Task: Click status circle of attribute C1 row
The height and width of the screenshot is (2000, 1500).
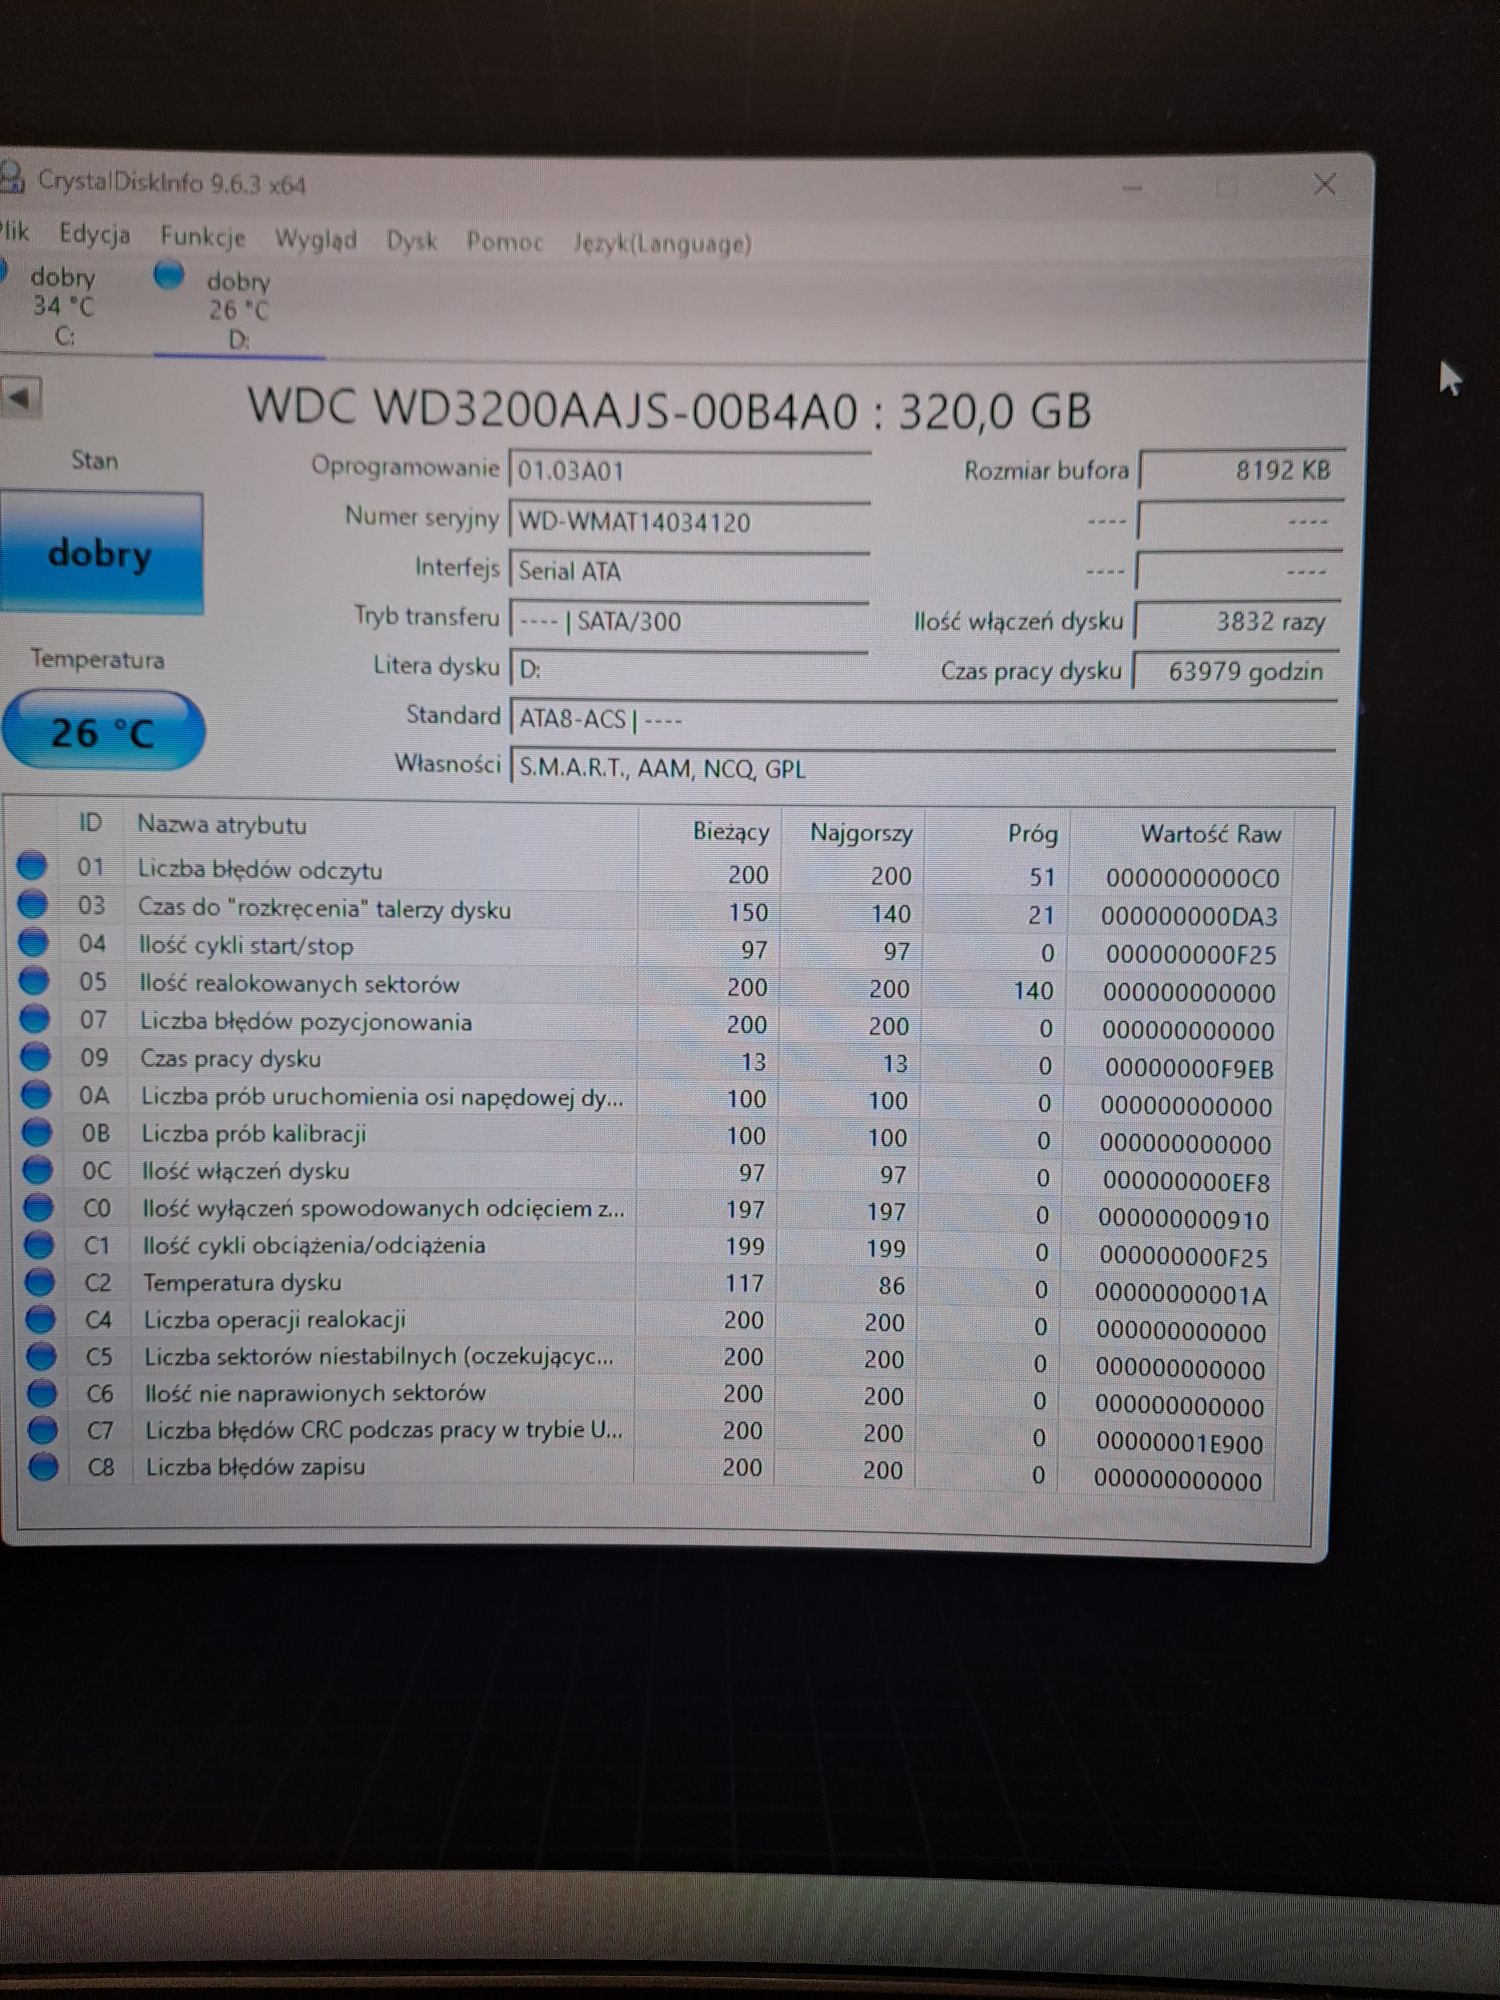Action: click(x=39, y=1244)
